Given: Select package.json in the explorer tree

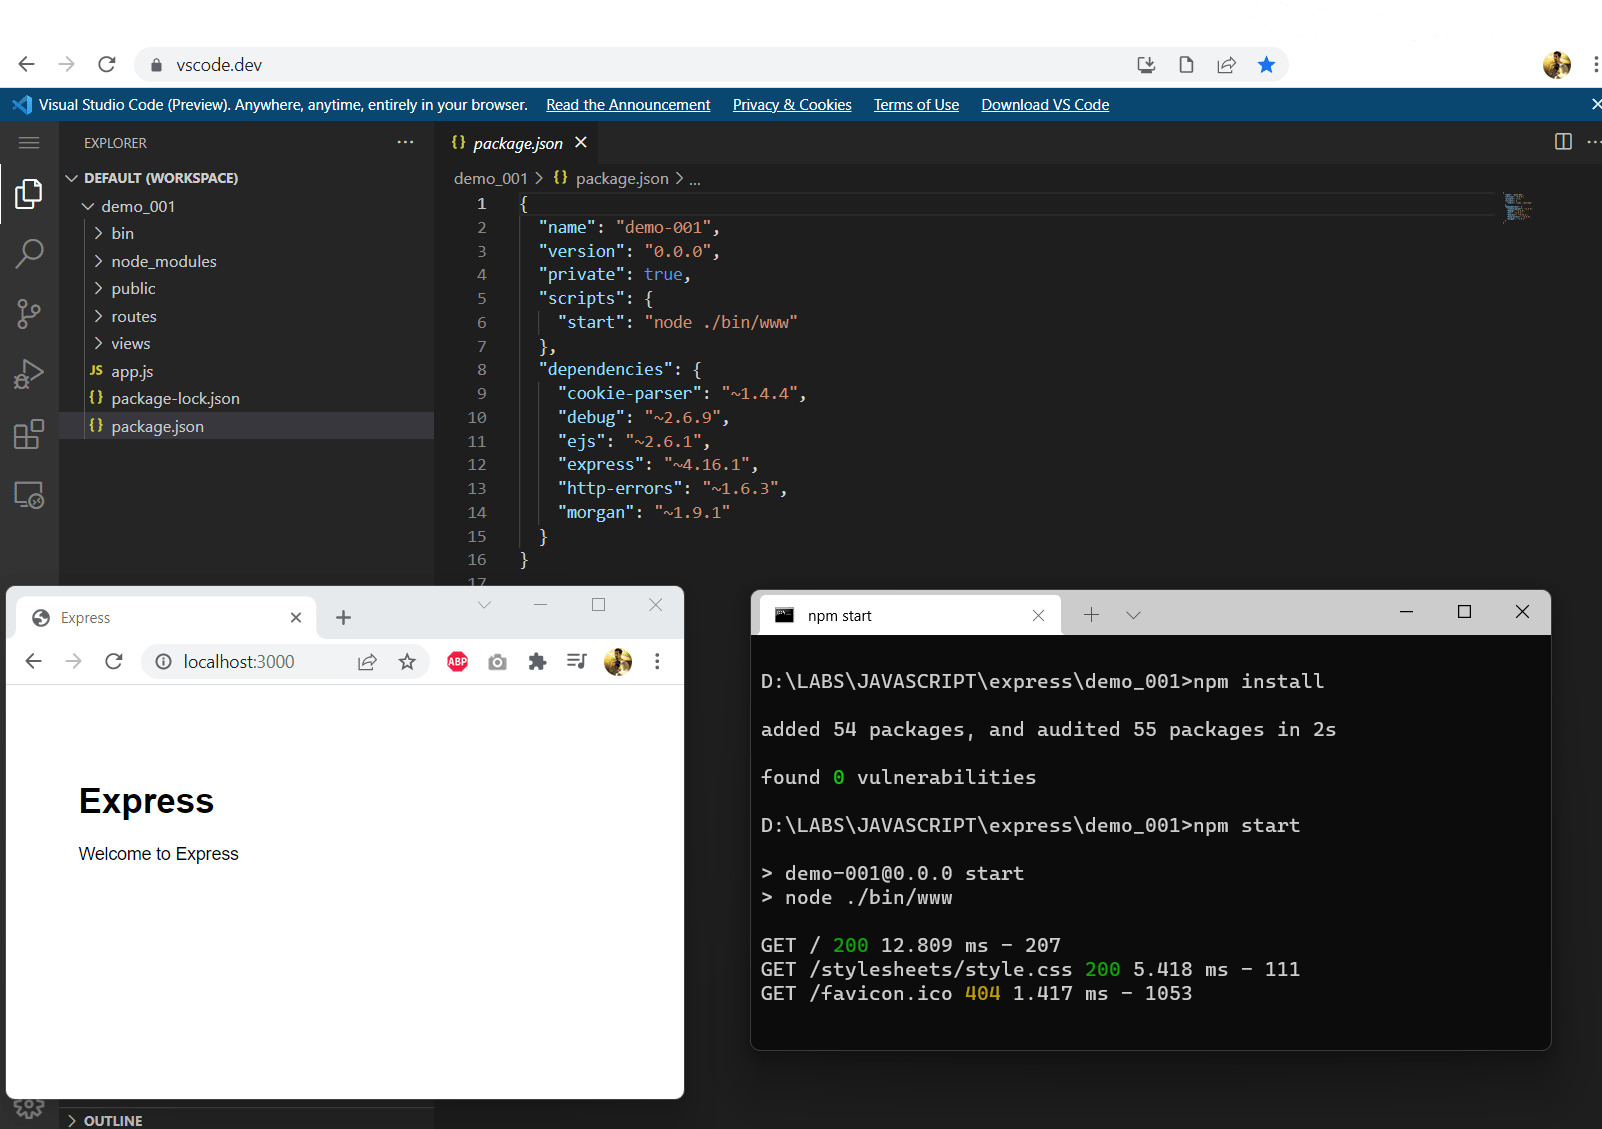Looking at the screenshot, I should pos(246,426).
